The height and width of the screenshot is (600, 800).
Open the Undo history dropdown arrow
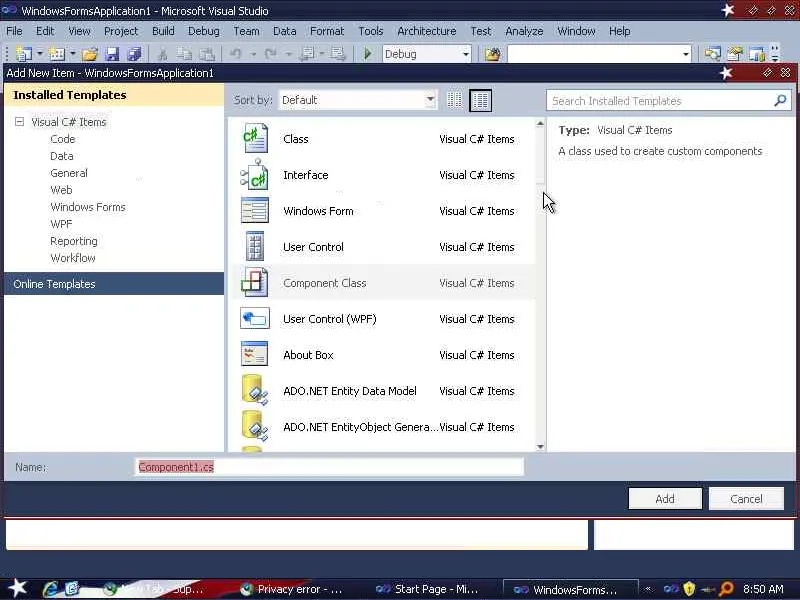pyautogui.click(x=253, y=54)
